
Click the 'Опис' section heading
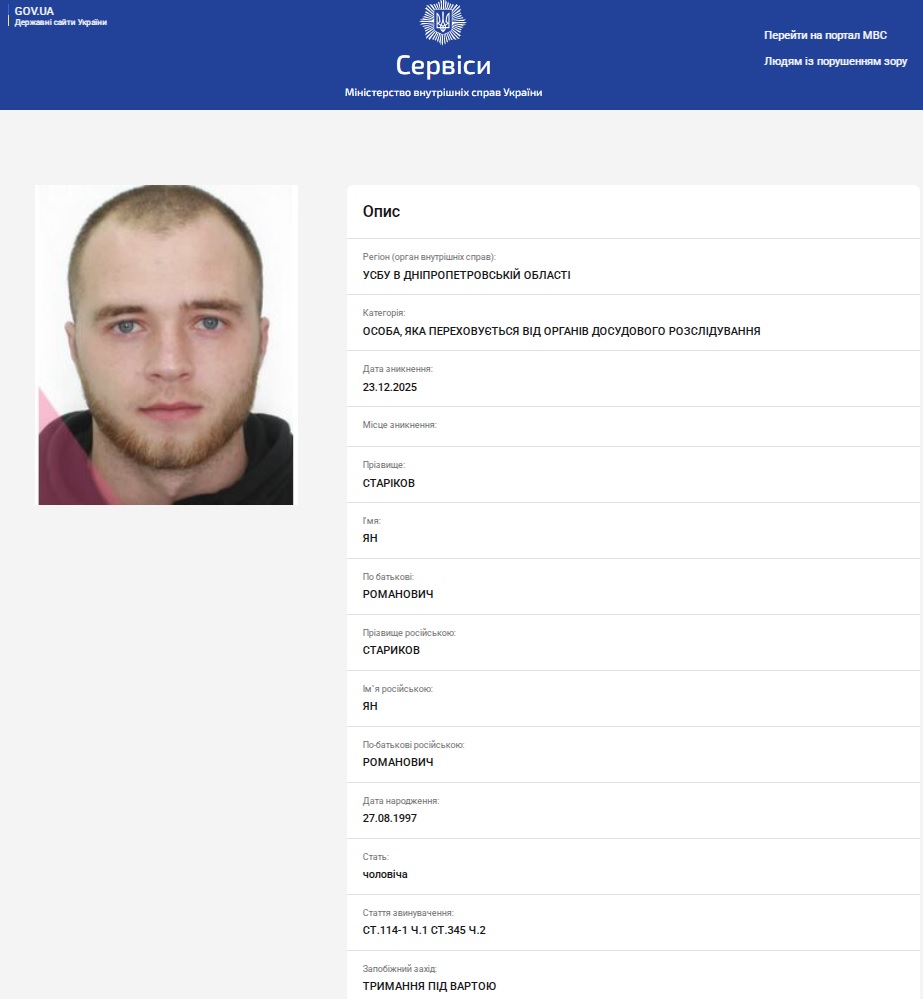(x=381, y=212)
